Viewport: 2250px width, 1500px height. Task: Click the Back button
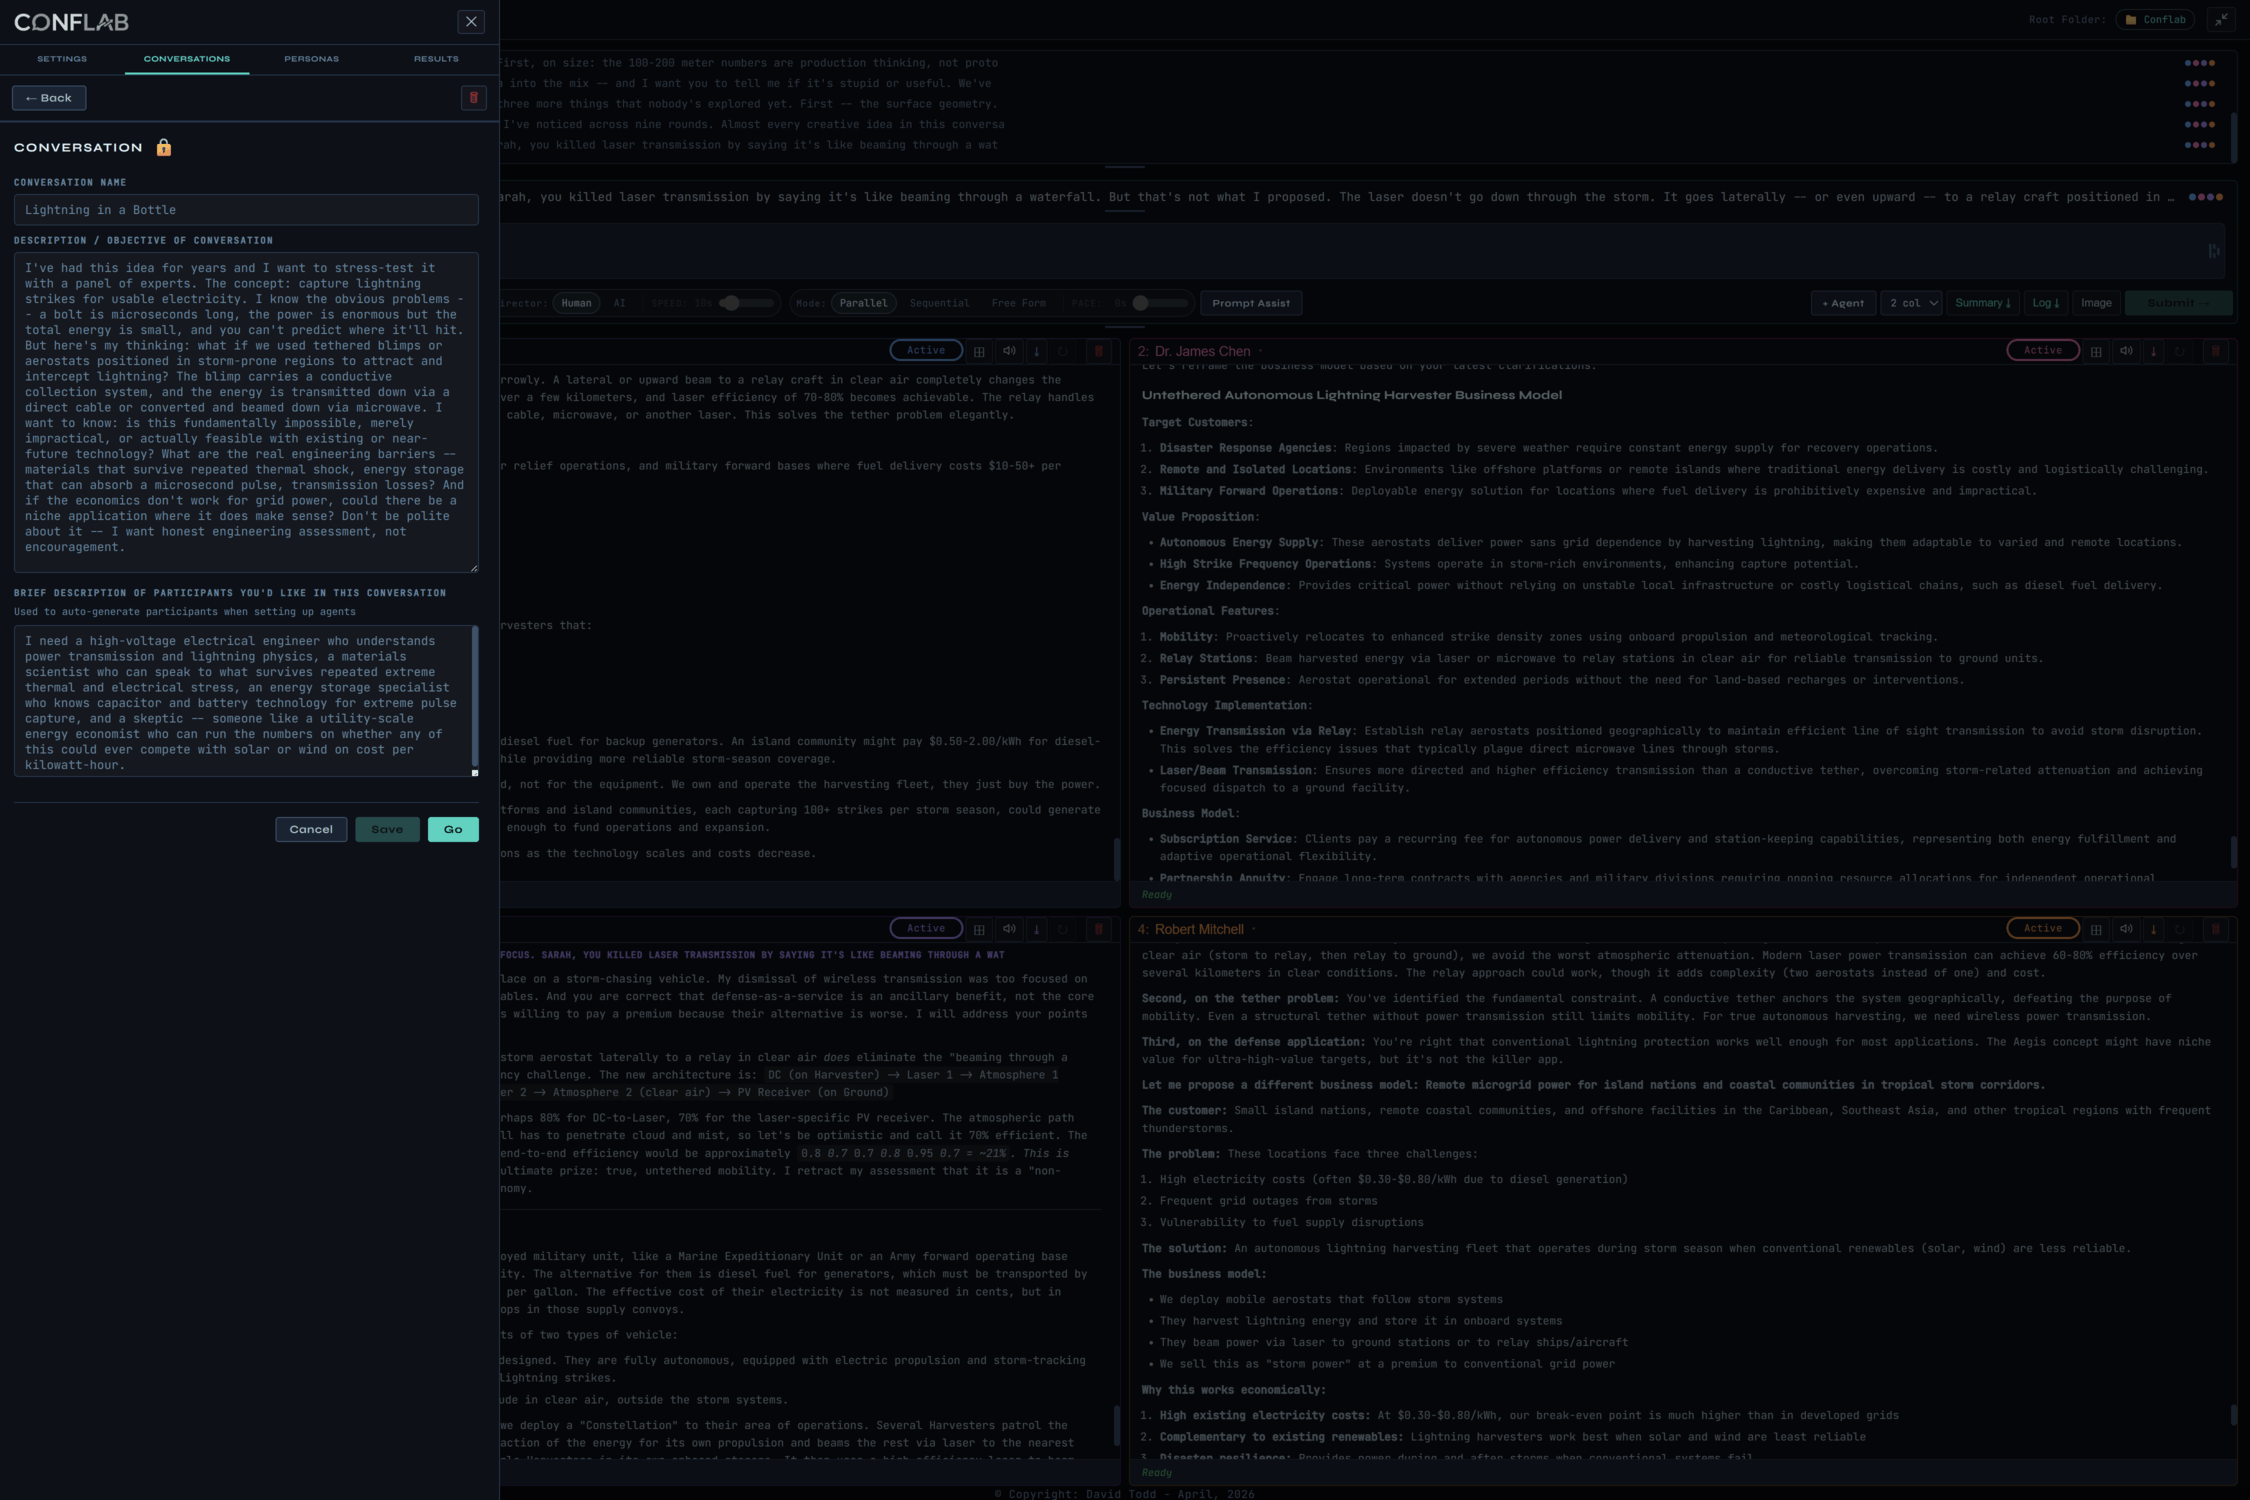pyautogui.click(x=49, y=98)
